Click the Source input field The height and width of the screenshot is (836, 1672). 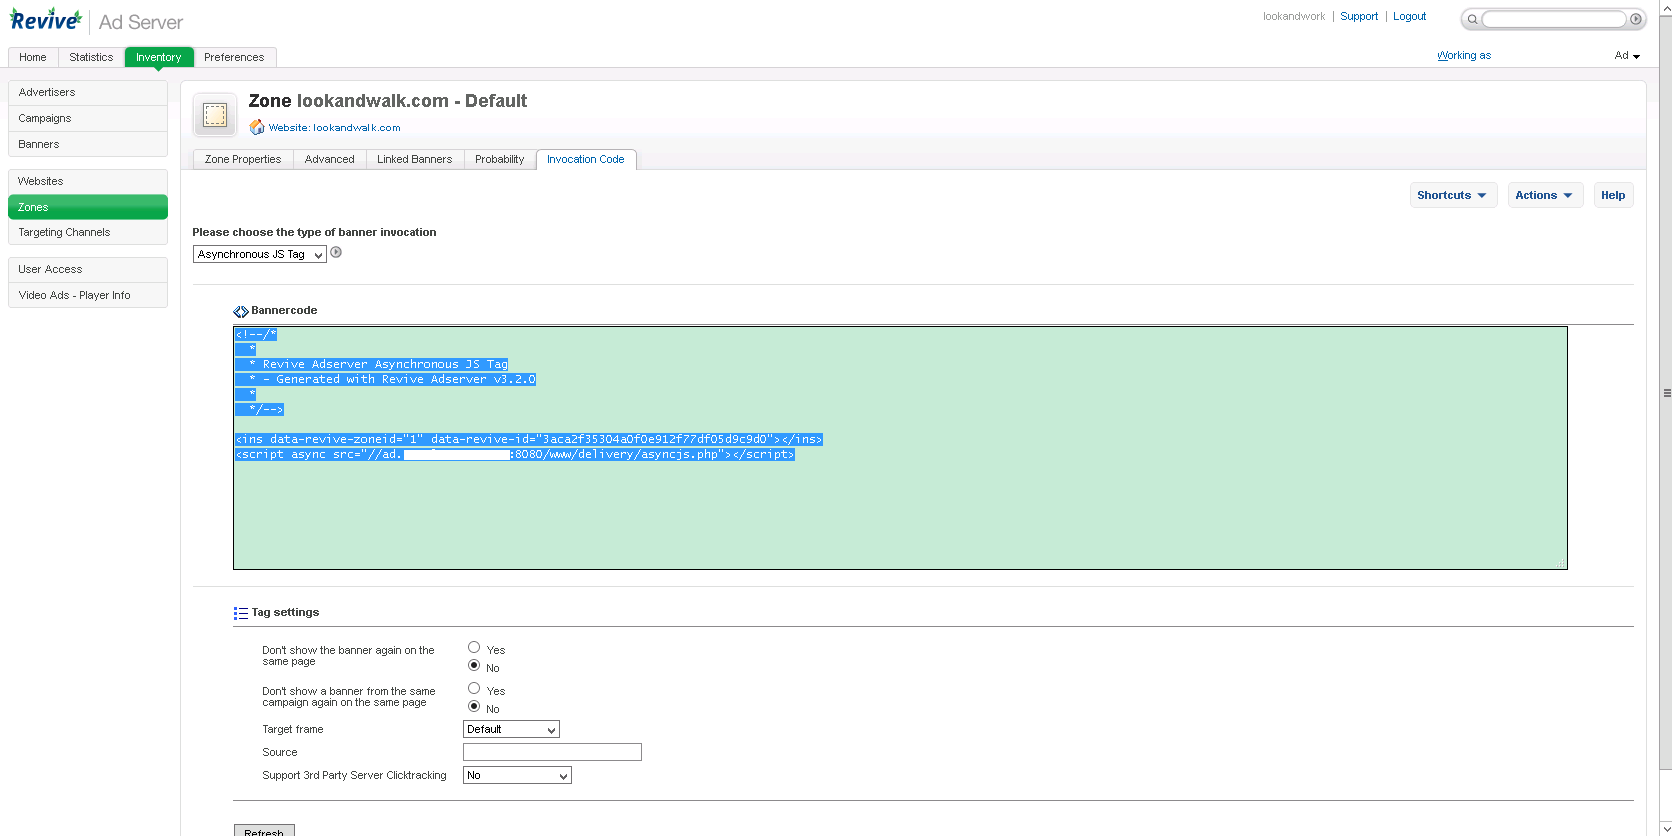[x=552, y=752]
